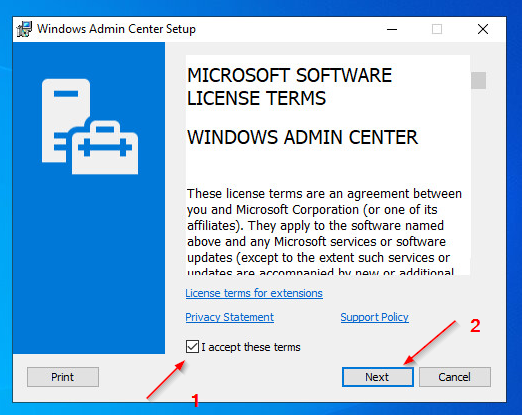
Task: Click the greyed-out maximize button
Action: coord(437,29)
